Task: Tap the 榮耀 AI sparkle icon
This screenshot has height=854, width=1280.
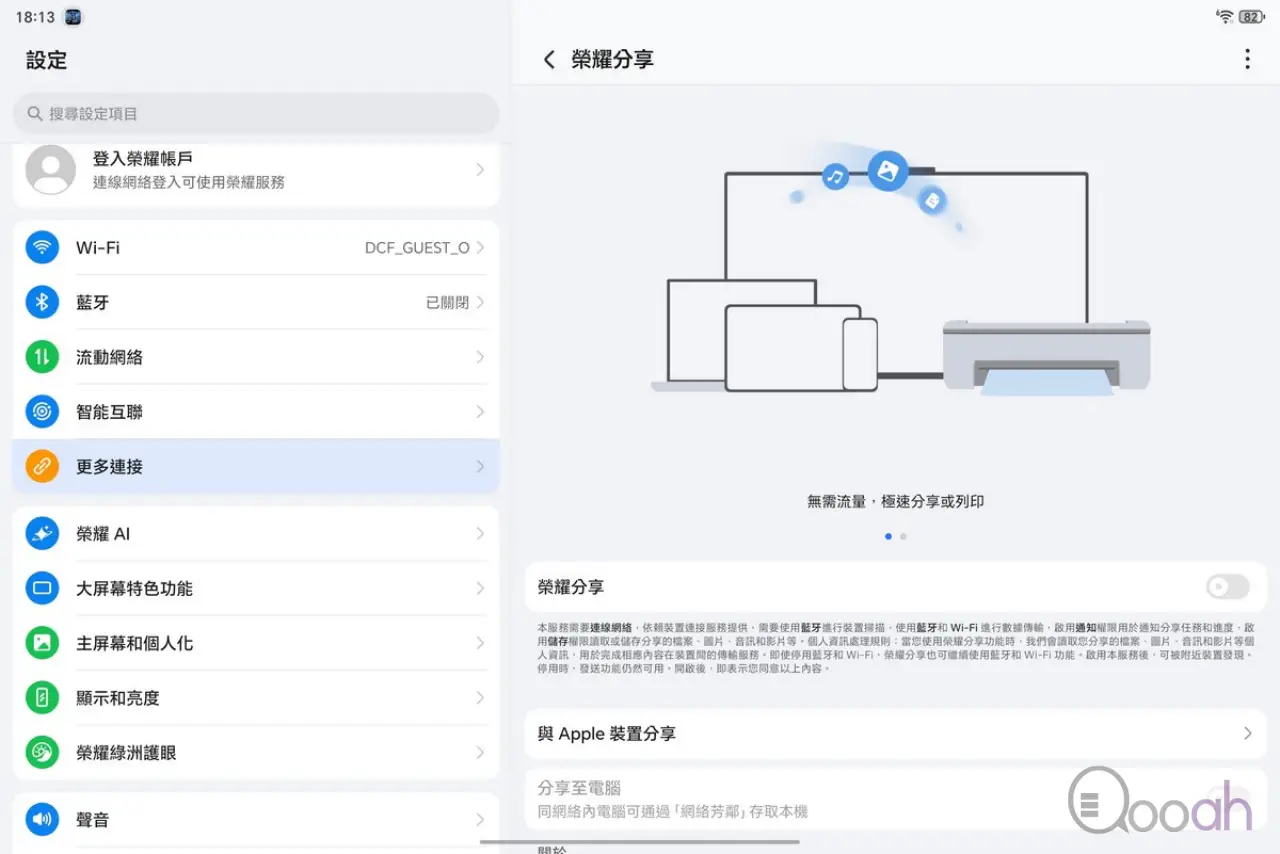Action: [42, 534]
